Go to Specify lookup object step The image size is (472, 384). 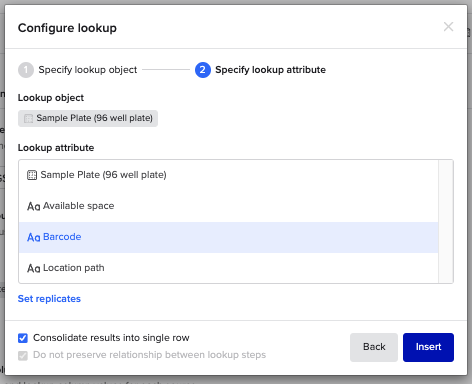88,70
